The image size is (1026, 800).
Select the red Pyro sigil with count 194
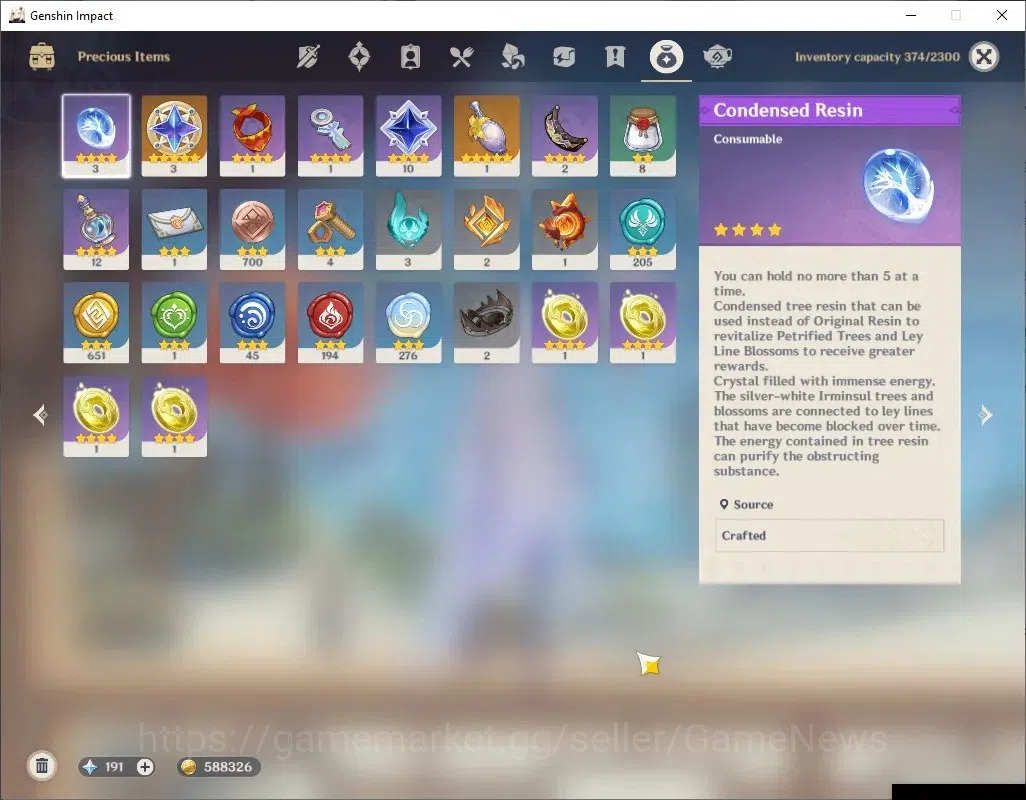coord(330,323)
